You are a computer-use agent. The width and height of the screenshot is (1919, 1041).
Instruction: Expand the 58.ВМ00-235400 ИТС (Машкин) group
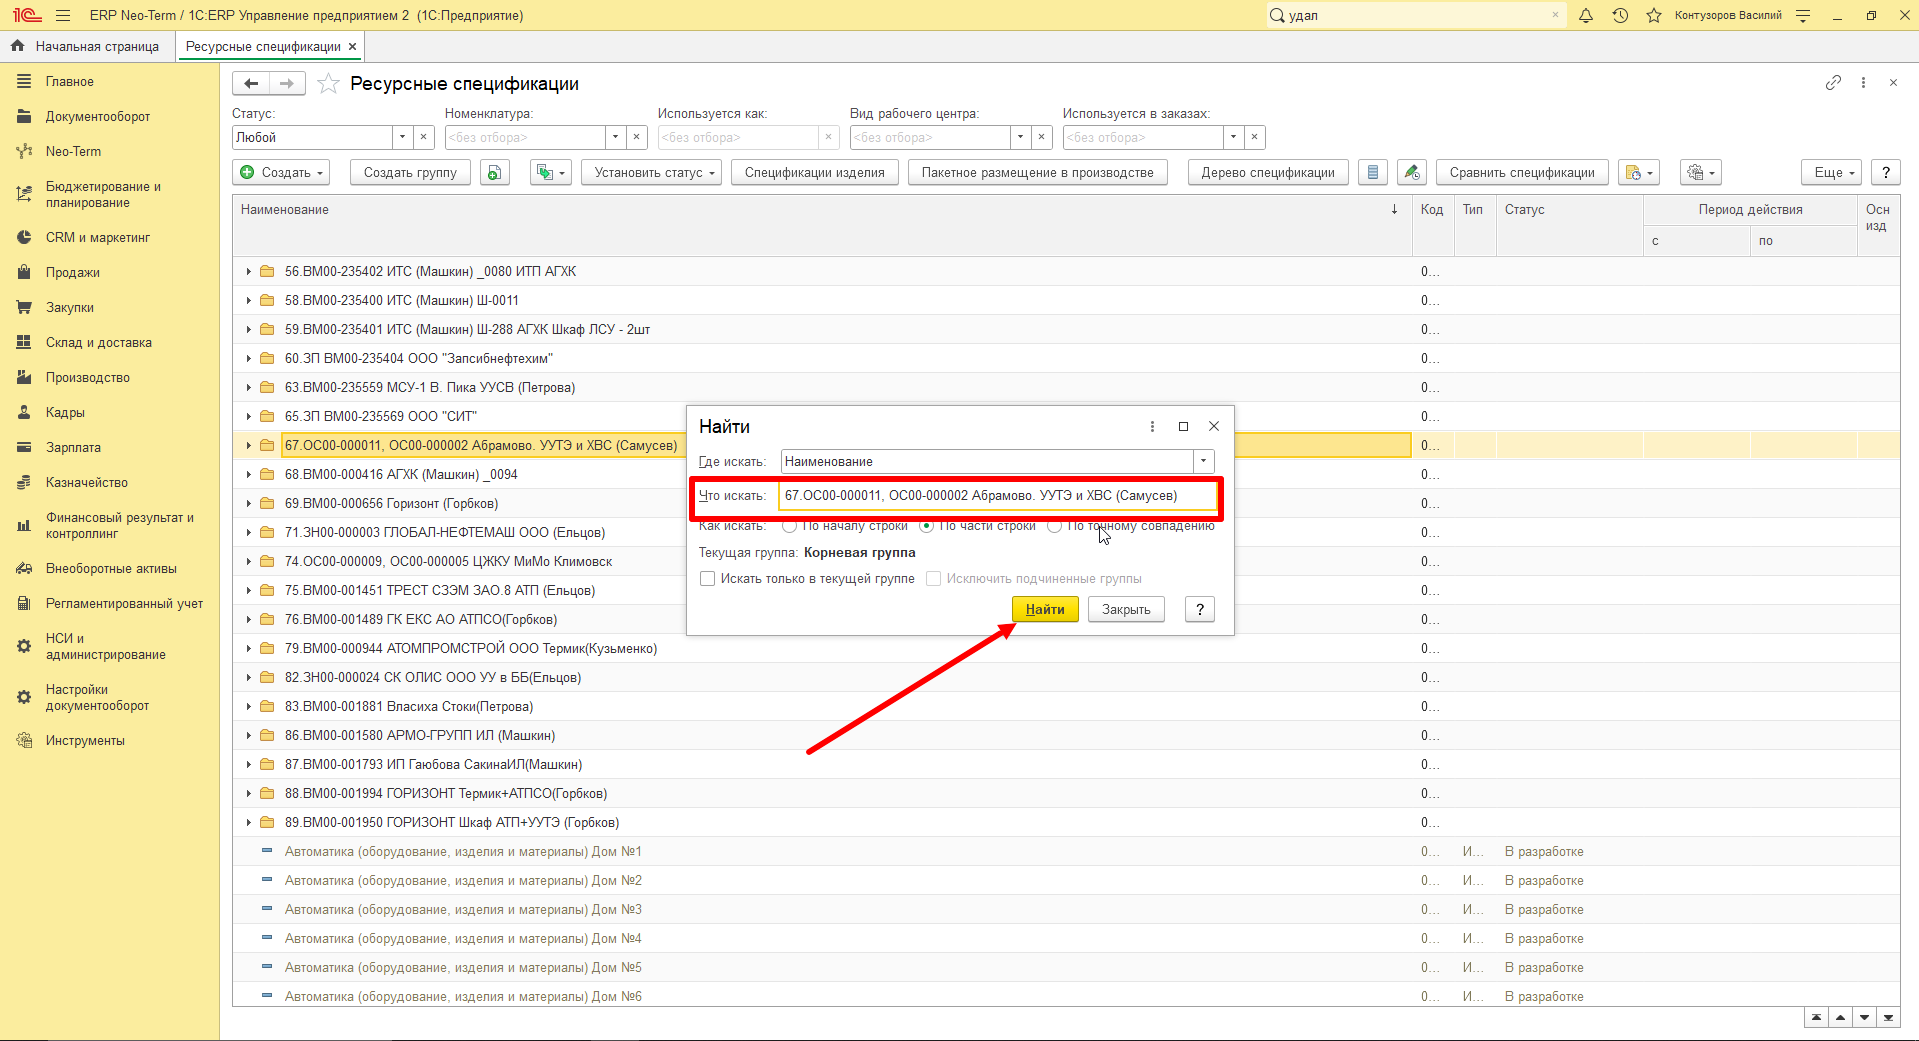[x=248, y=300]
